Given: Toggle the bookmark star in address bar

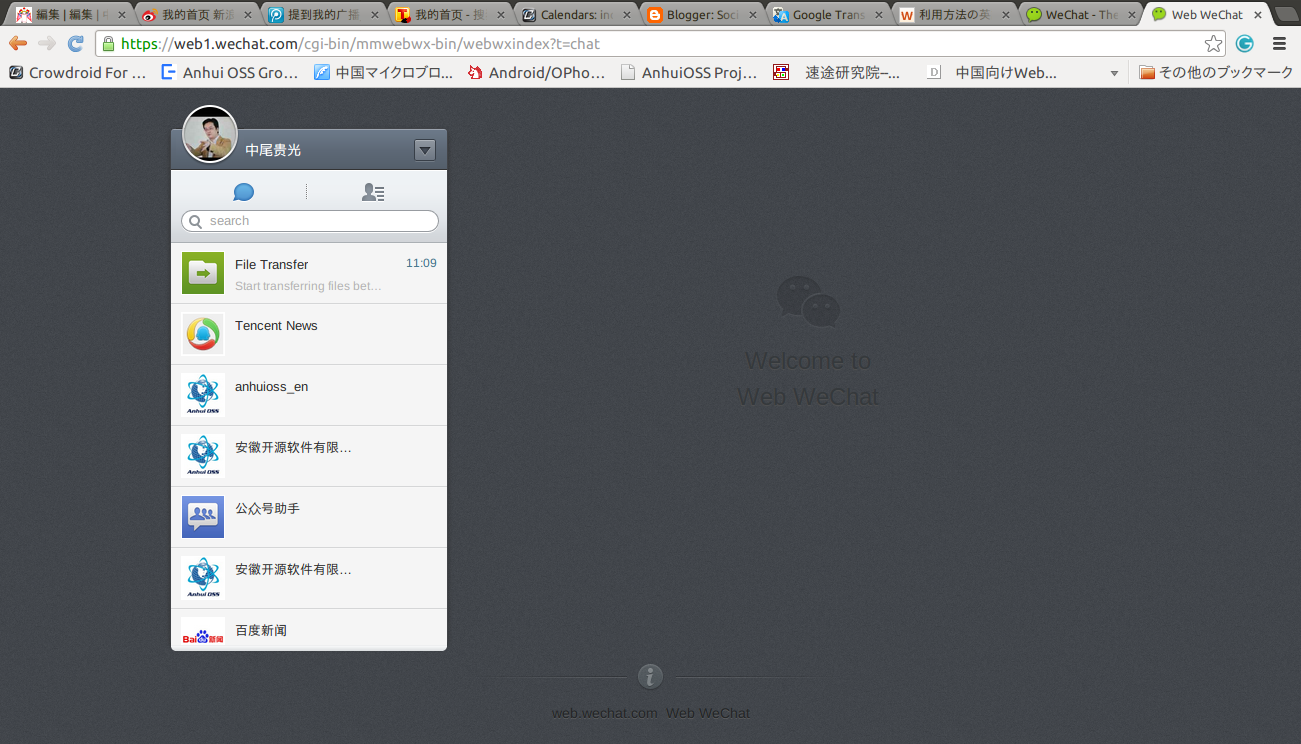Looking at the screenshot, I should [x=1211, y=43].
